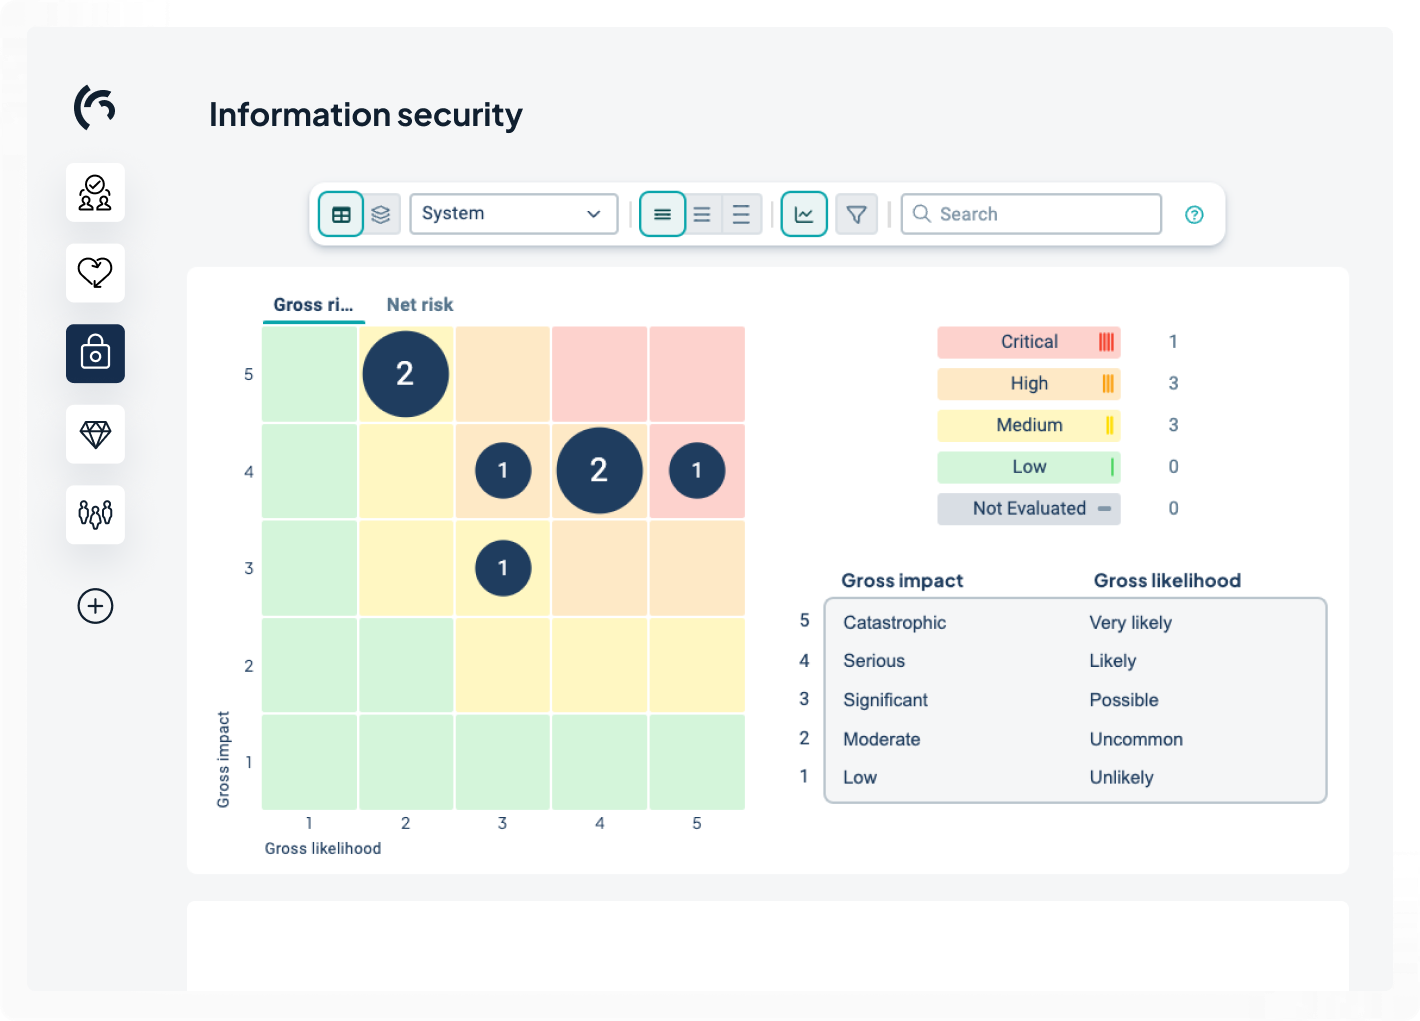Switch to the Net risk tab
Screen dimensions: 1420x1021
(420, 304)
